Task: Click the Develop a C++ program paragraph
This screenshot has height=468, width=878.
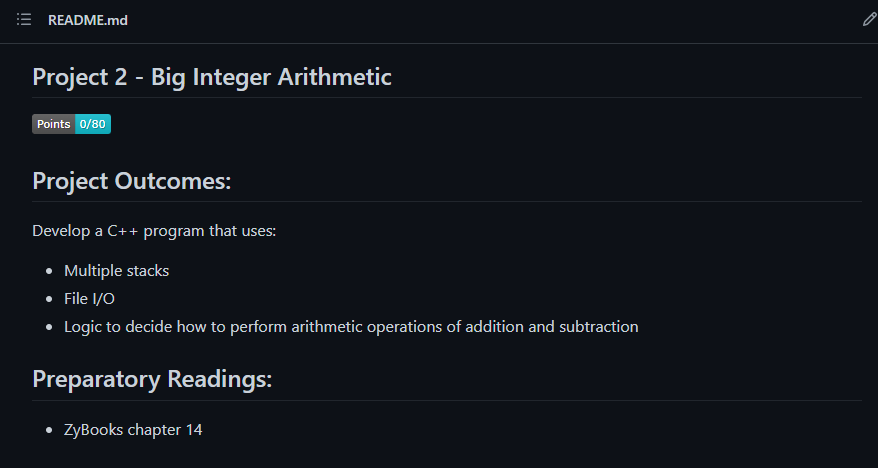Action: 155,231
